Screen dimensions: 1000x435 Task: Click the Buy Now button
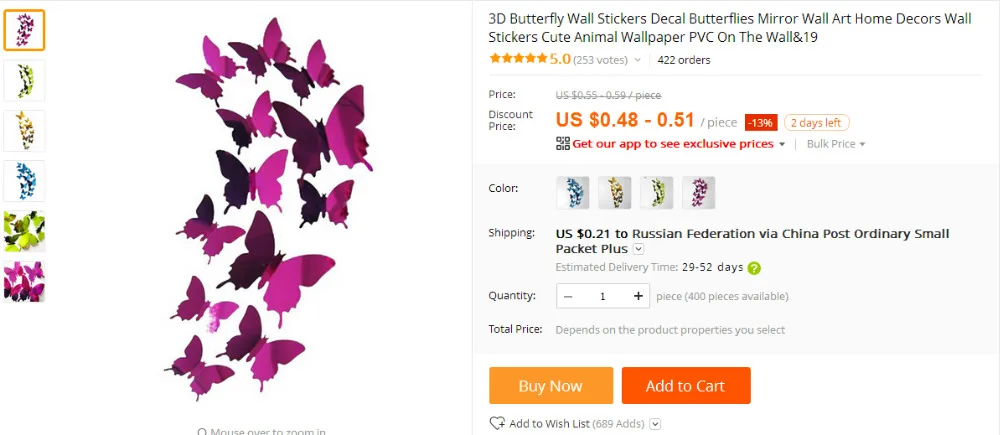[551, 385]
